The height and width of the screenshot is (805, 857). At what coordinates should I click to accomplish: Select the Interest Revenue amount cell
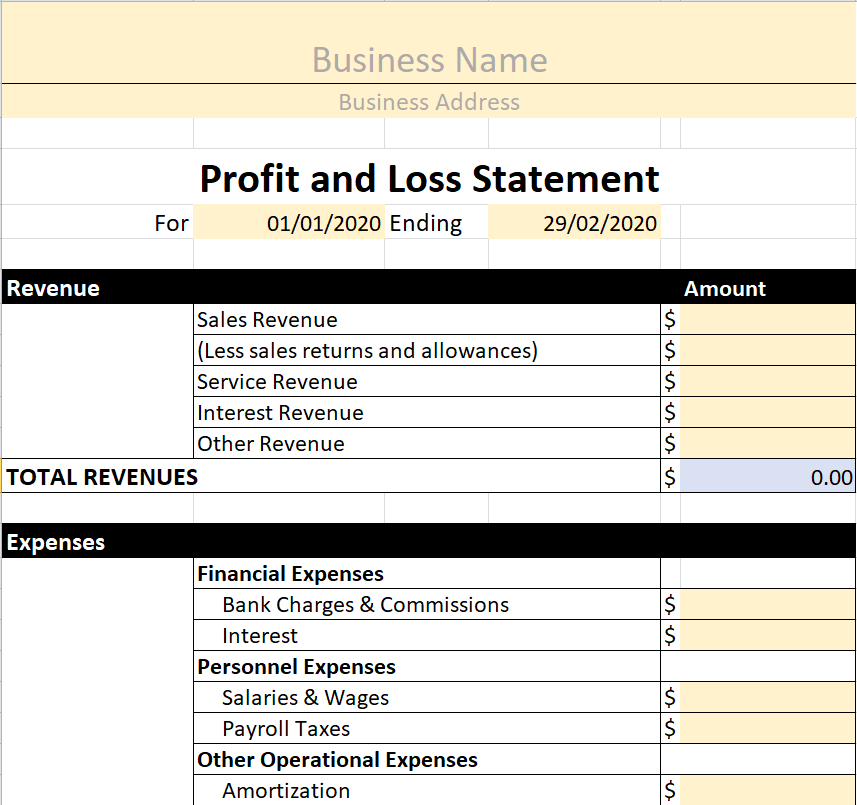pyautogui.click(x=767, y=413)
